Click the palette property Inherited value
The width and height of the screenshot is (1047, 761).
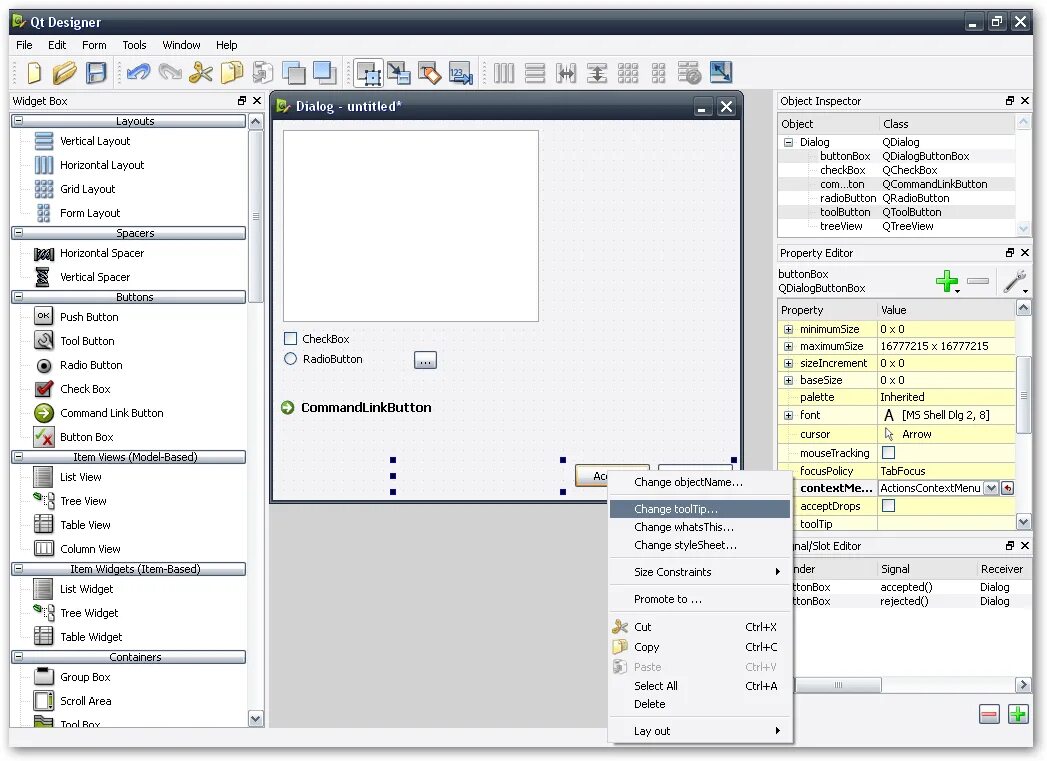coord(946,397)
